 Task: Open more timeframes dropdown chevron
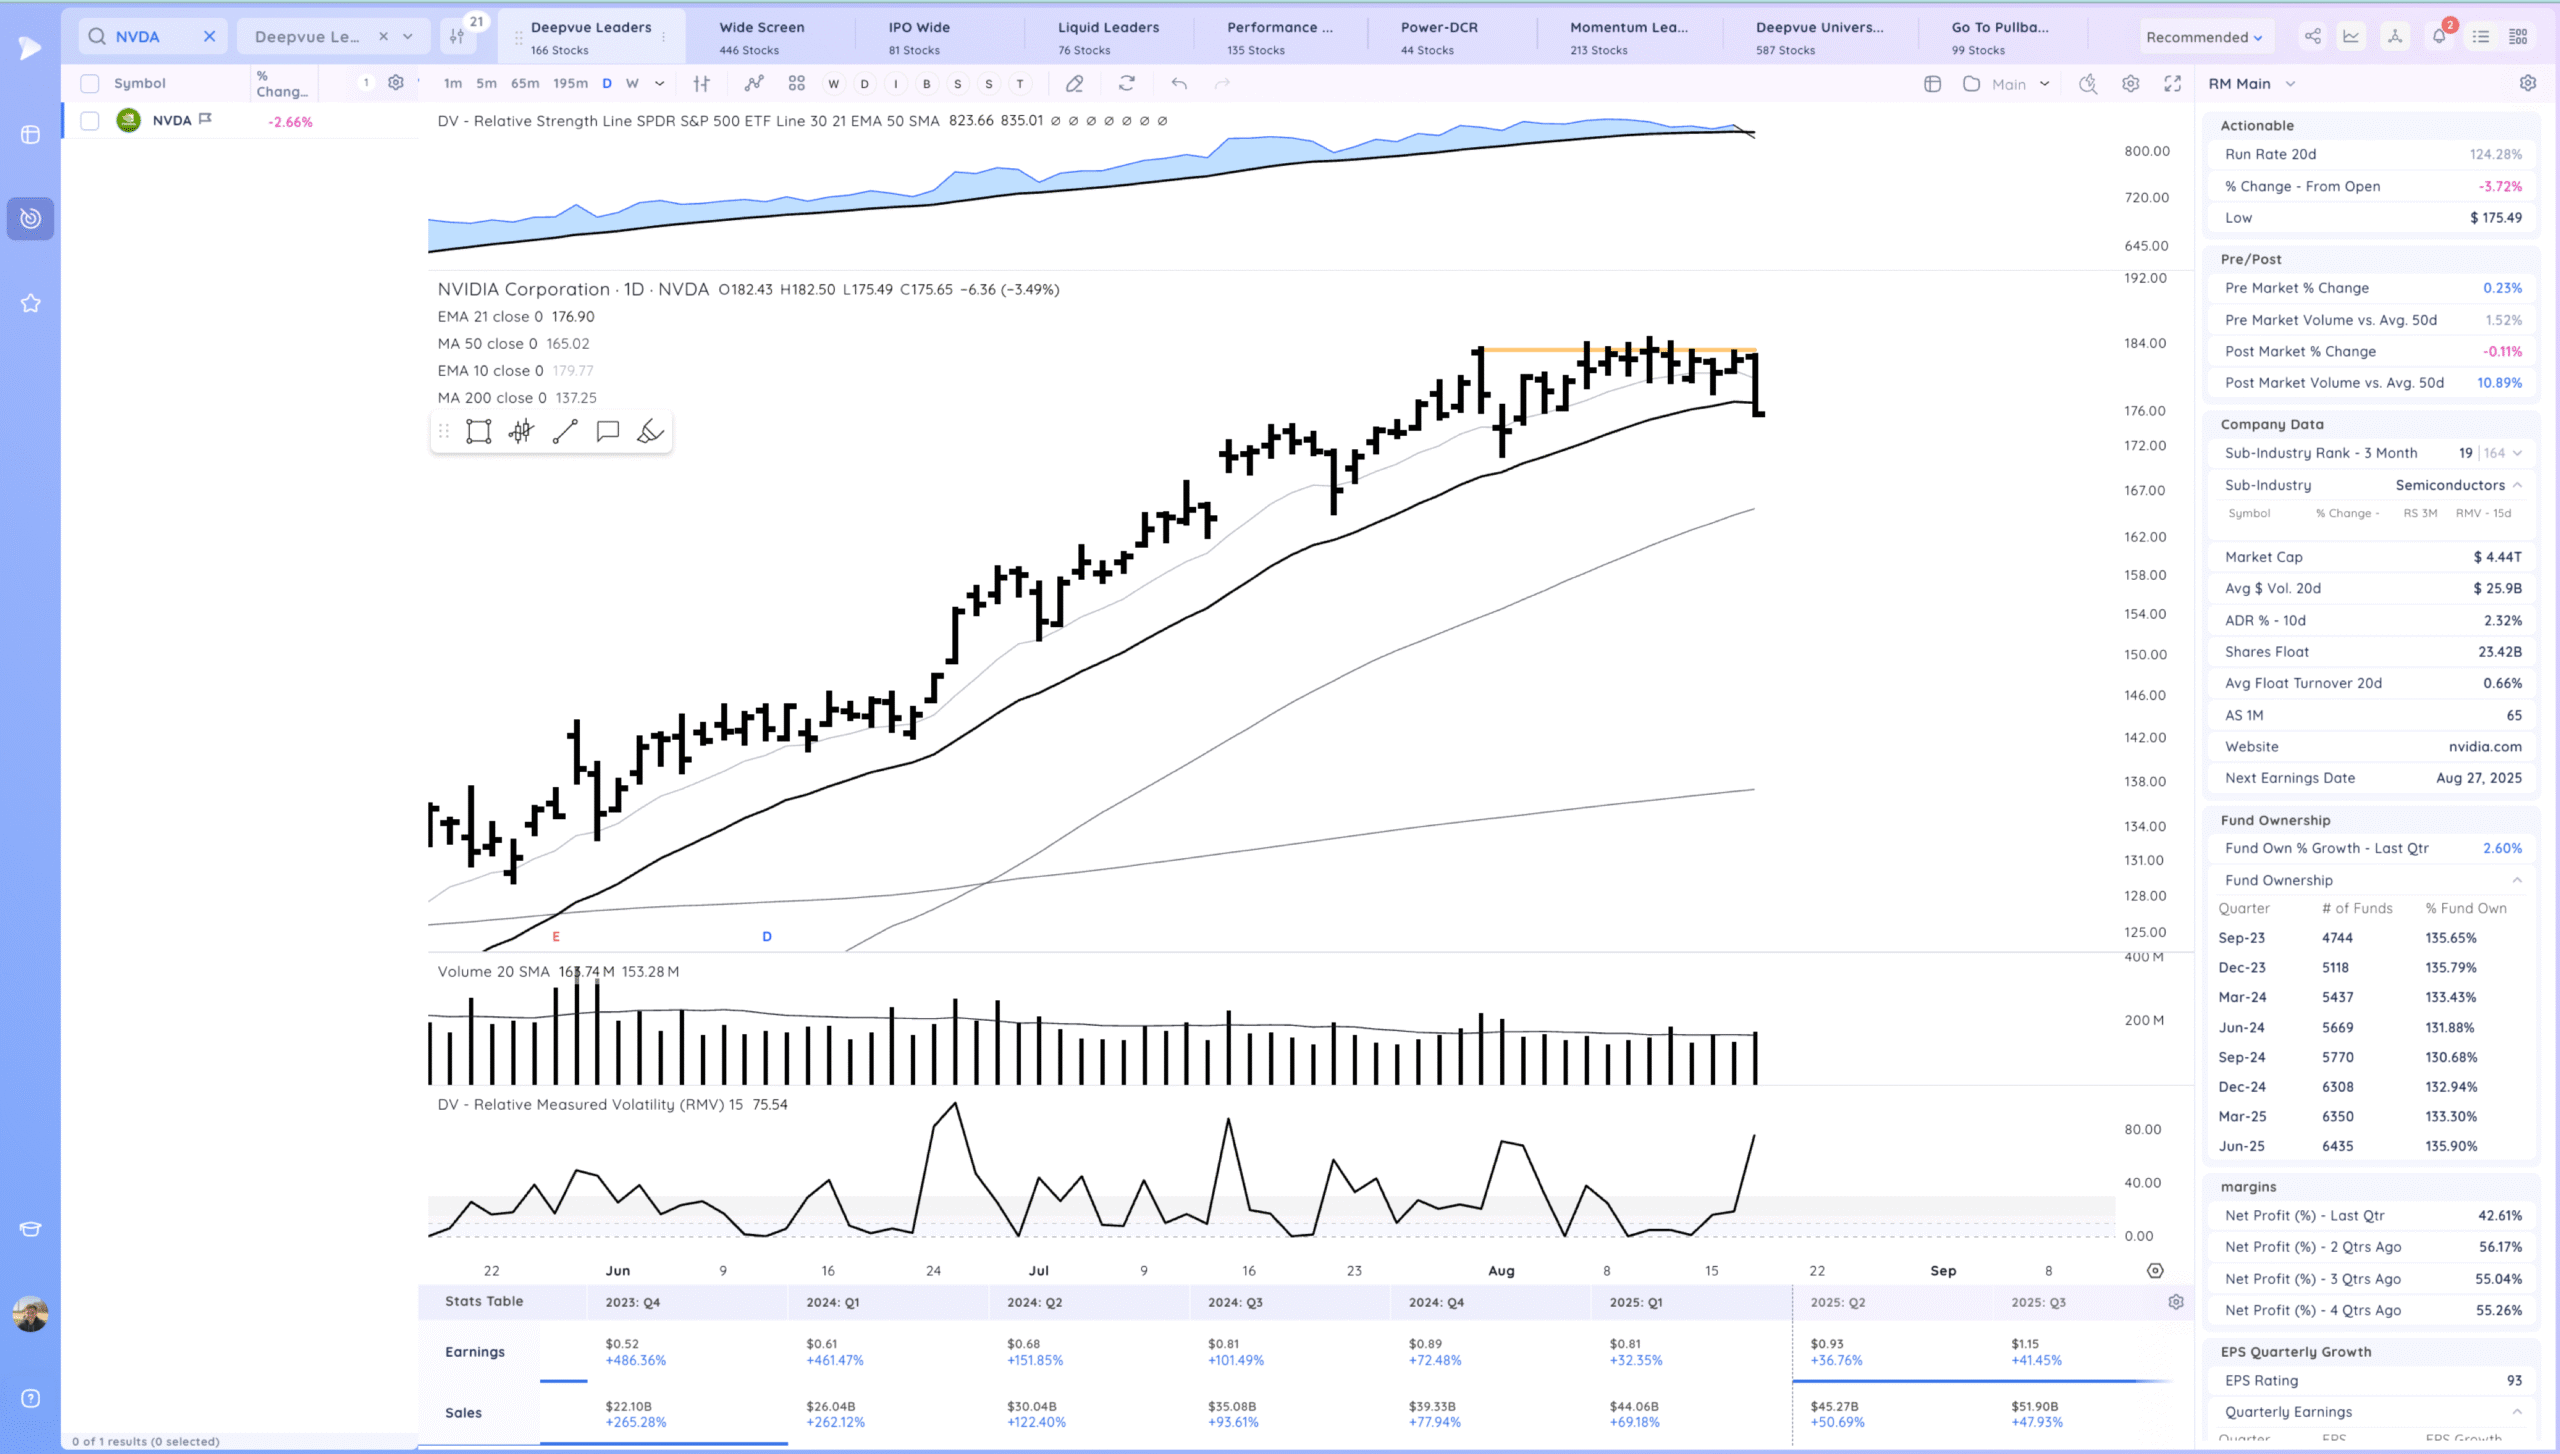pyautogui.click(x=660, y=84)
